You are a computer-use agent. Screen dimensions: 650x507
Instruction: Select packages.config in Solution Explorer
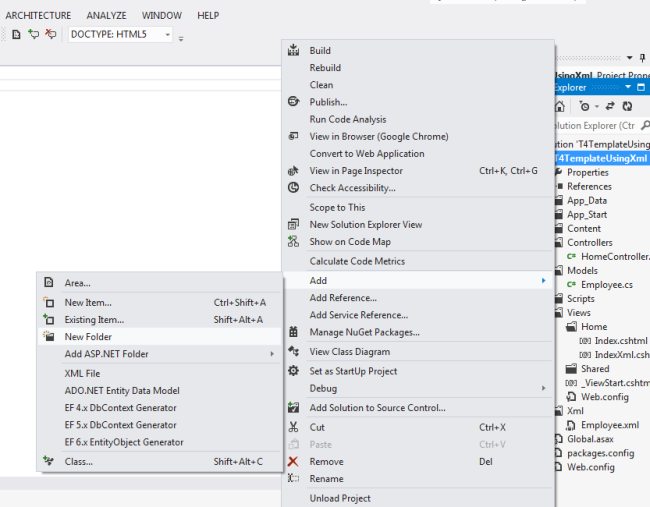point(601,453)
